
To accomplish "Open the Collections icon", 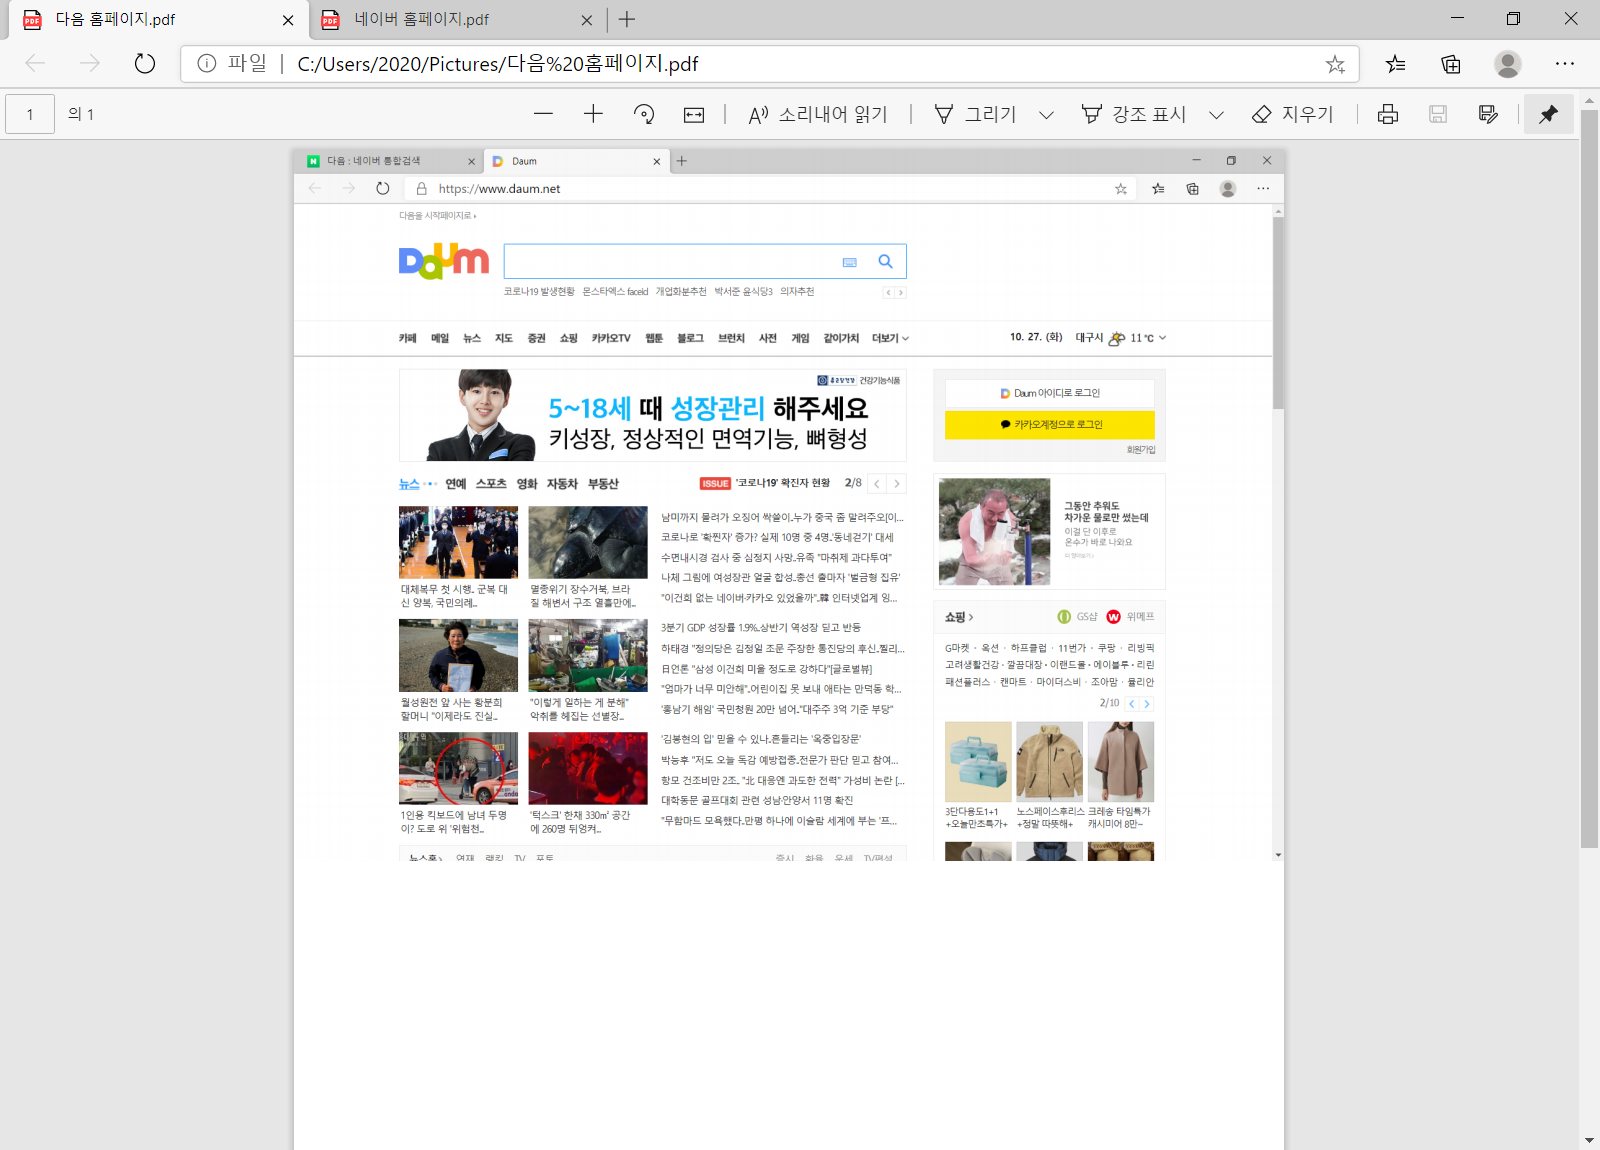I will [x=1451, y=64].
